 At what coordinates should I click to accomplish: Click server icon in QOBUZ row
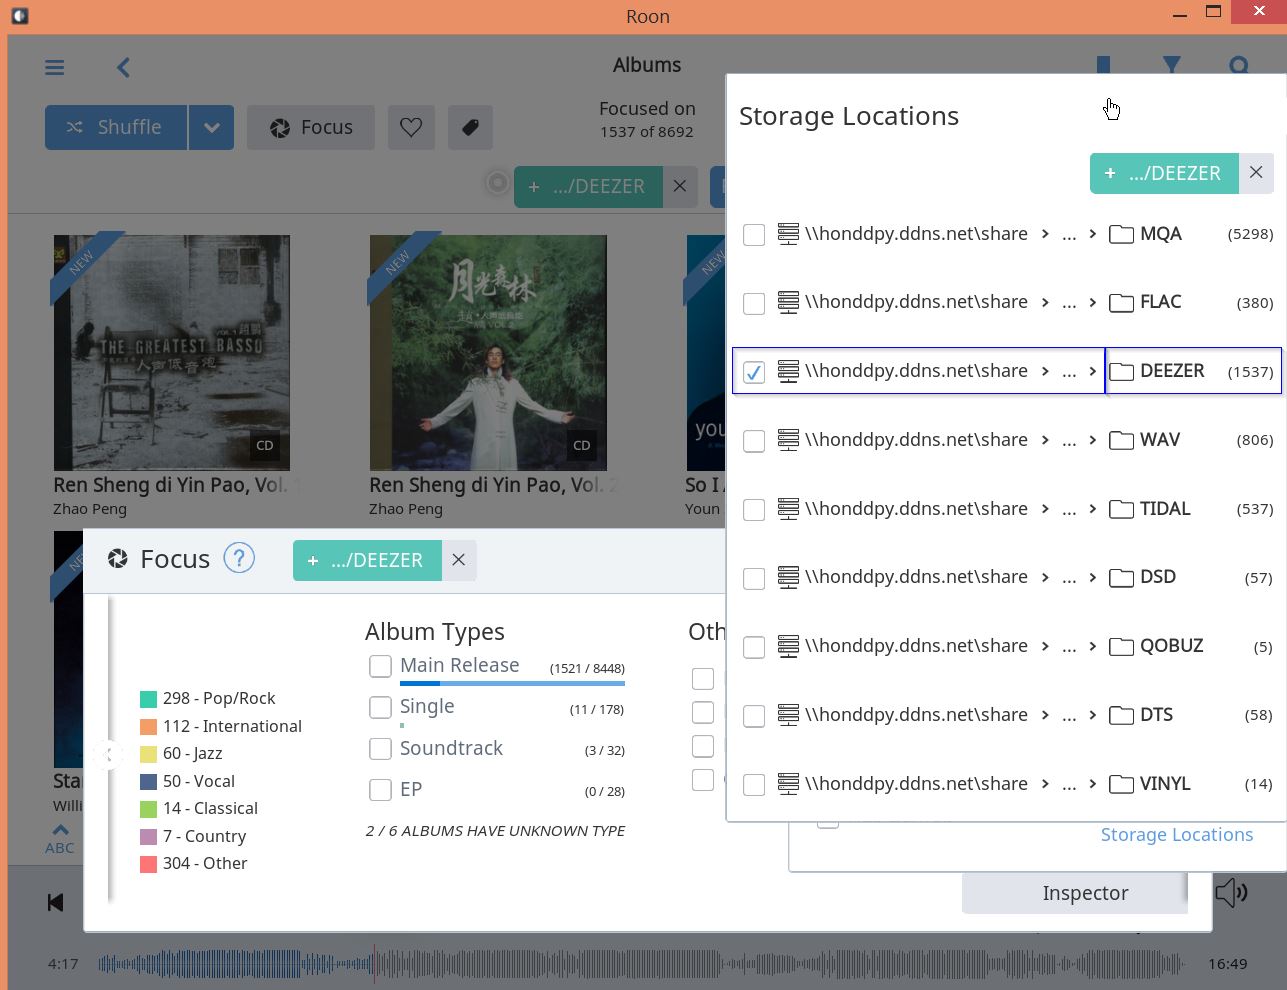click(788, 646)
